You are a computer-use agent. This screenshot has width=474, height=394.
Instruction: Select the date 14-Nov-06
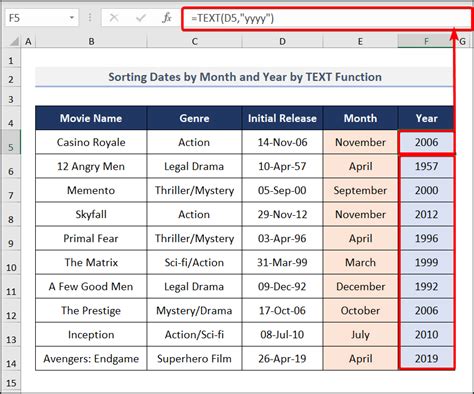click(x=282, y=142)
